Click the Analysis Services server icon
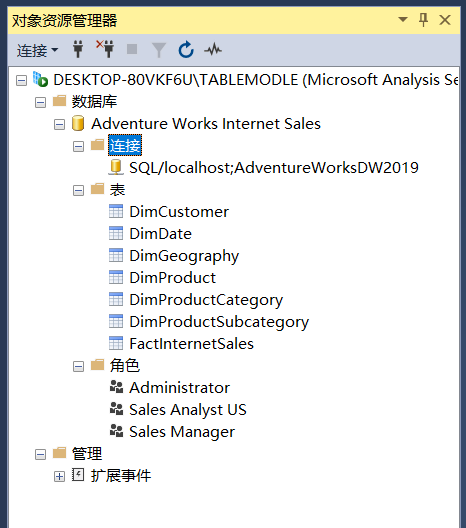Screen dimensions: 466x528 coord(40,79)
